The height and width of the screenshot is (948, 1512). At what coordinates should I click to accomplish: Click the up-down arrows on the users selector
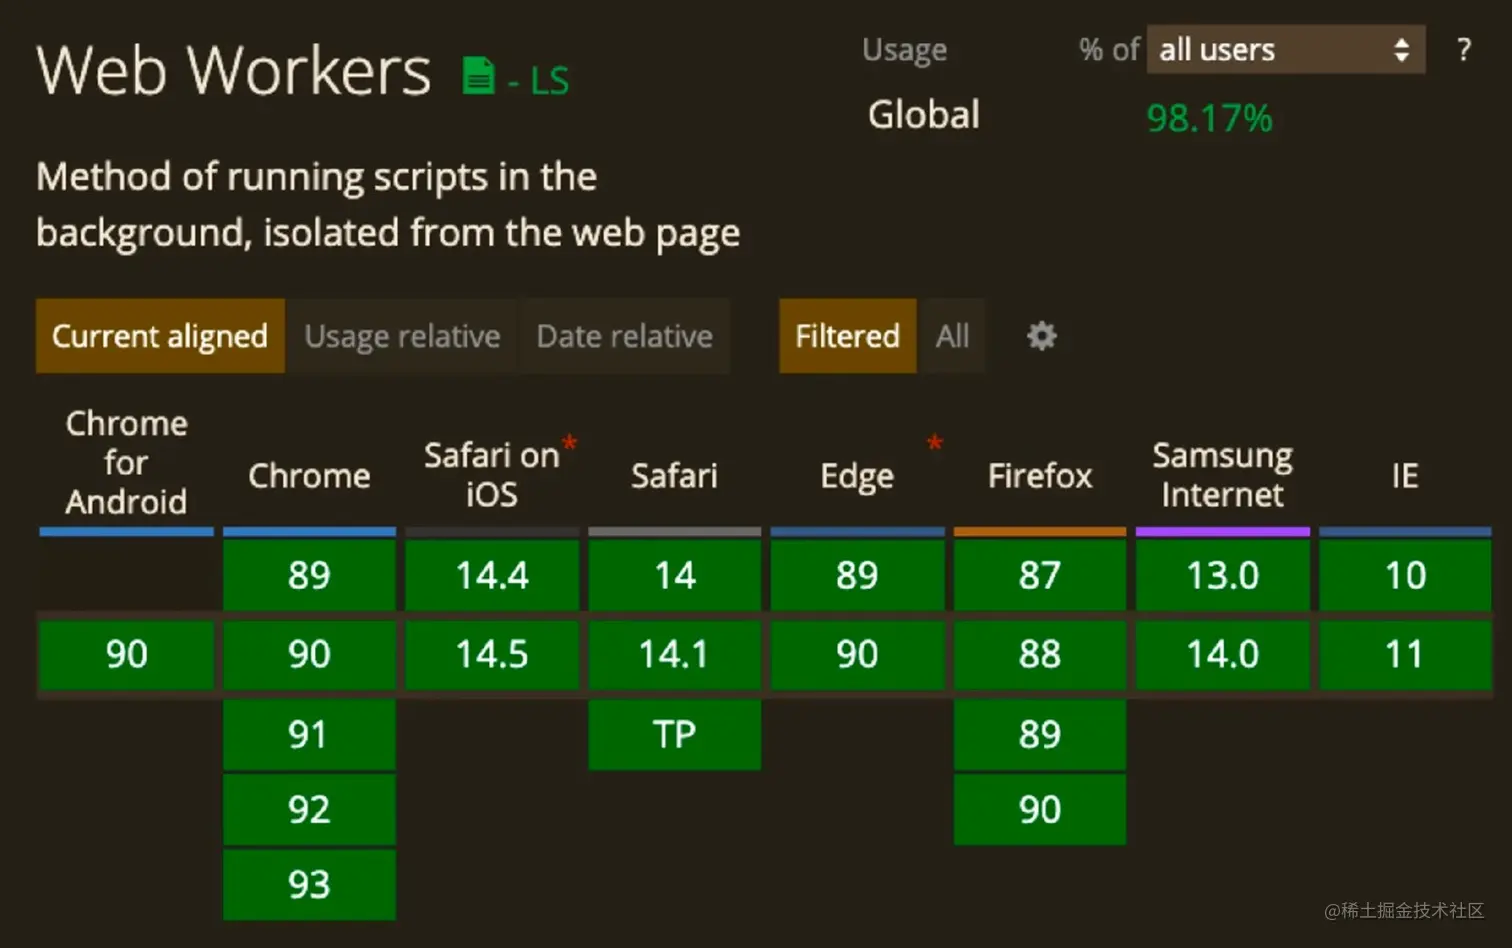1404,50
